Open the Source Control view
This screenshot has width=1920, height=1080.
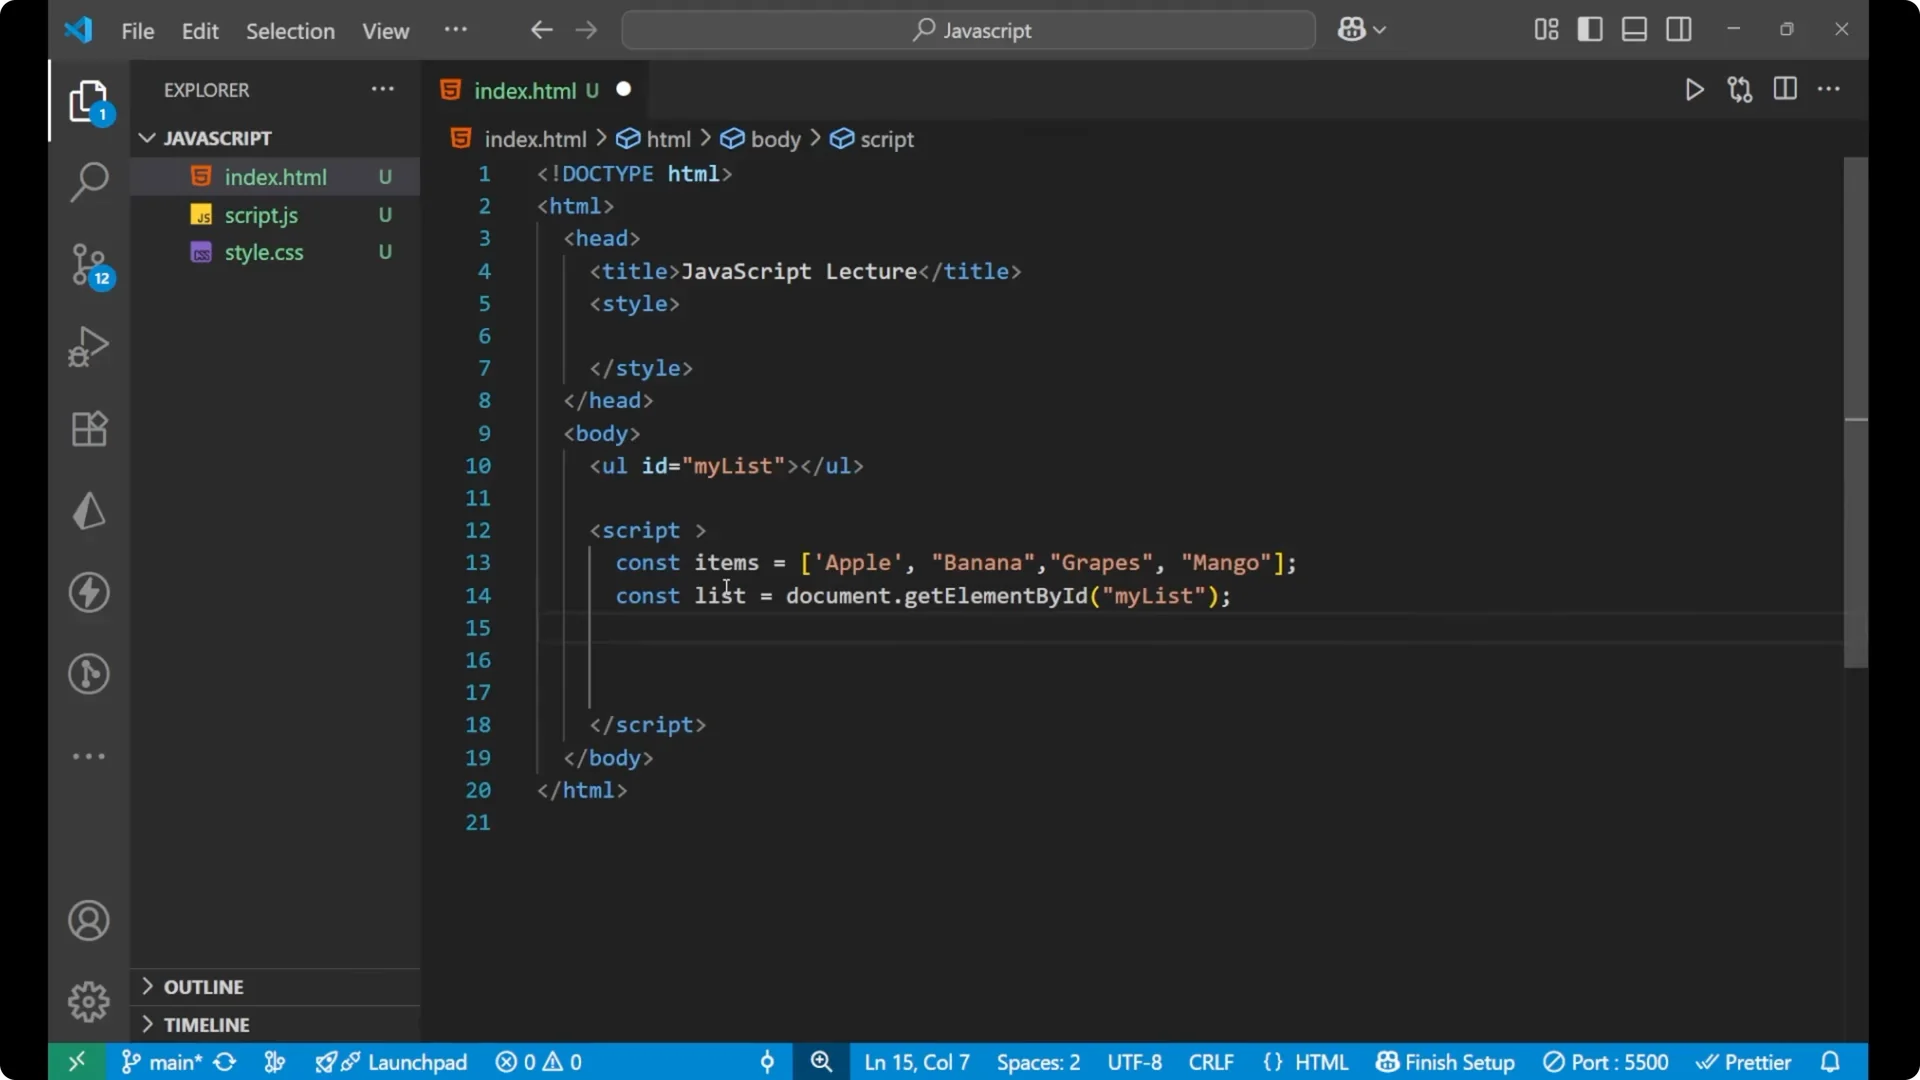click(x=89, y=265)
